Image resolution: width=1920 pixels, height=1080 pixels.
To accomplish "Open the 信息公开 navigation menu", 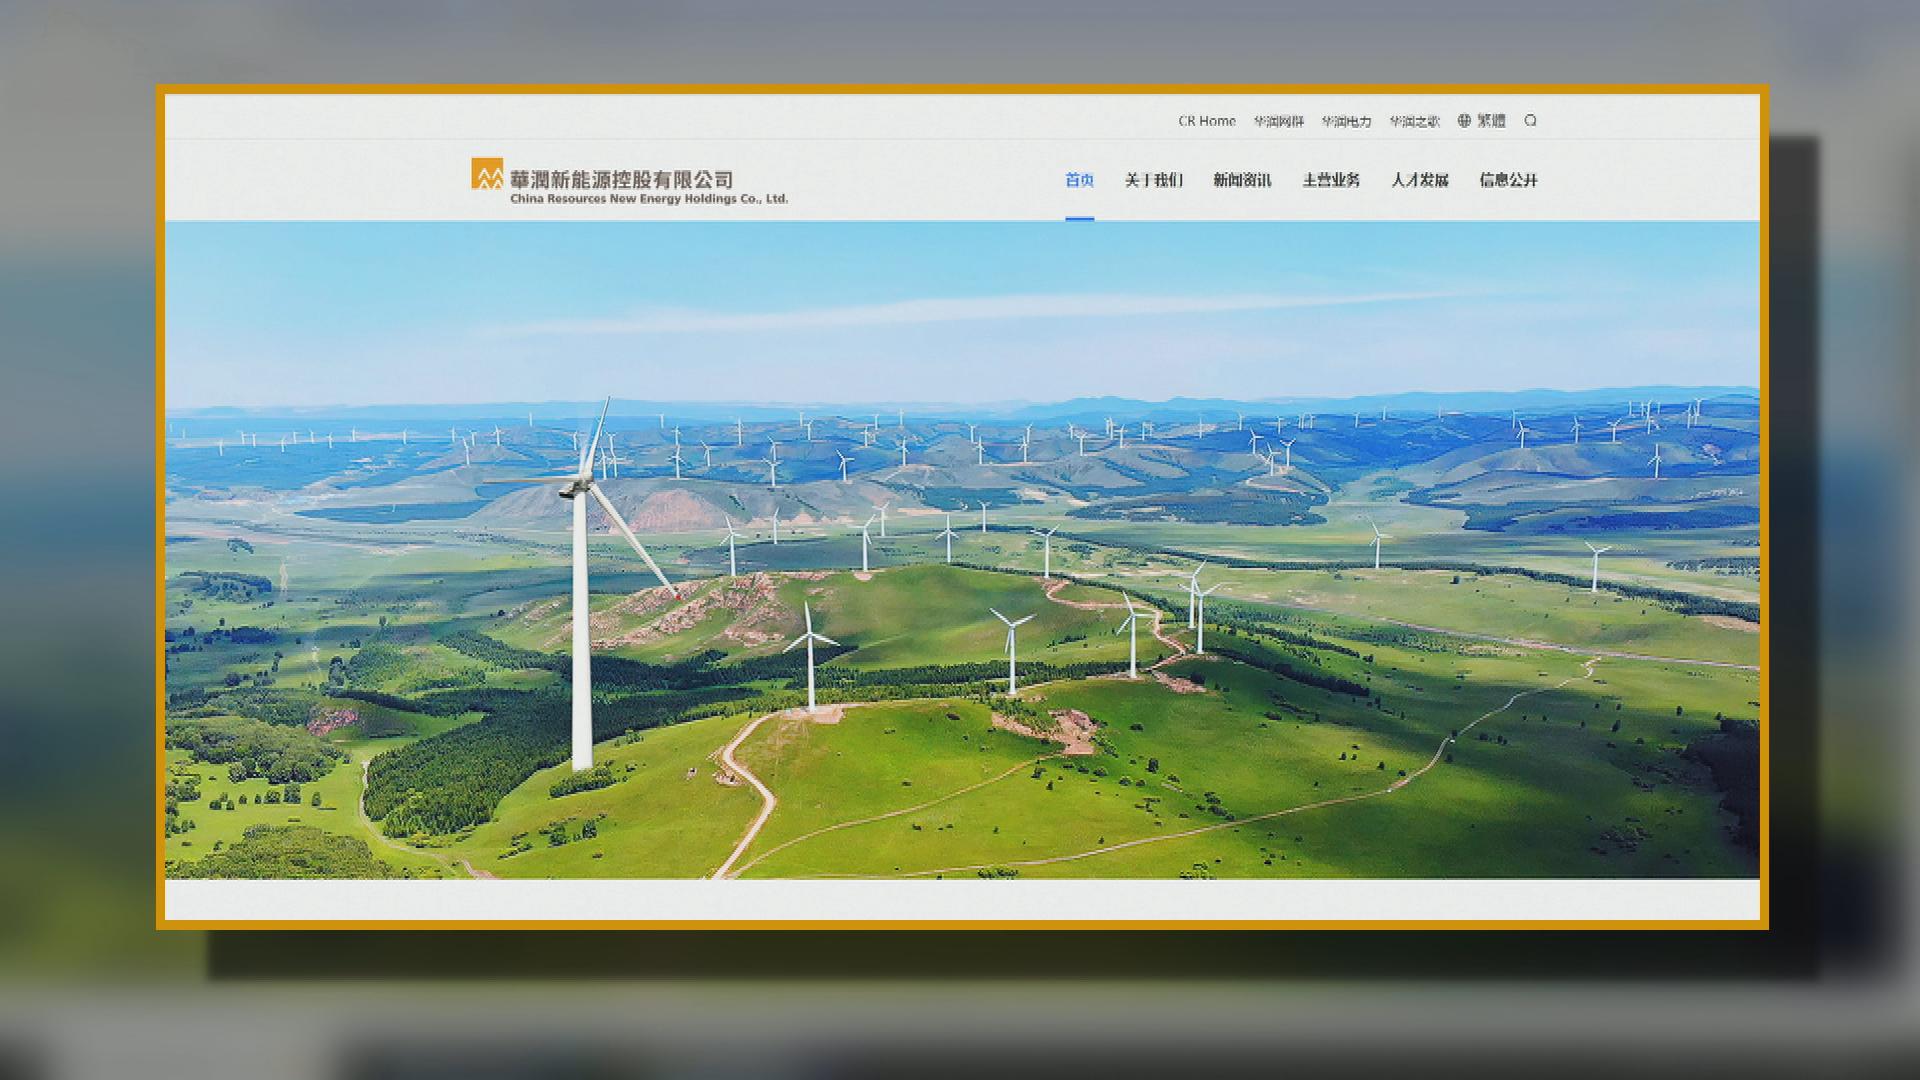I will pos(1509,180).
